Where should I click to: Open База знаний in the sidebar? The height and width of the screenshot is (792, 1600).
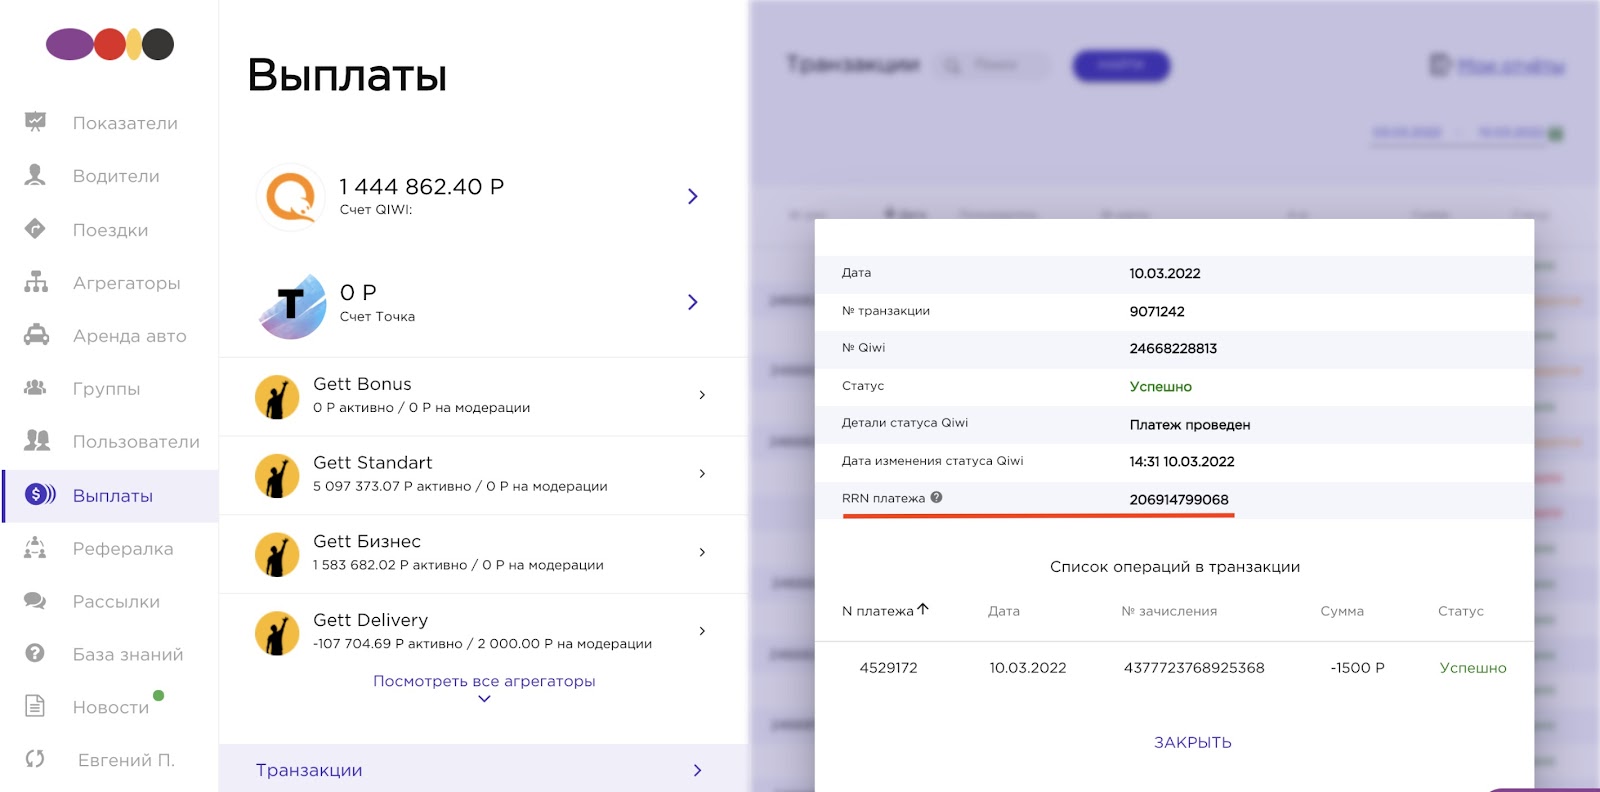point(128,655)
